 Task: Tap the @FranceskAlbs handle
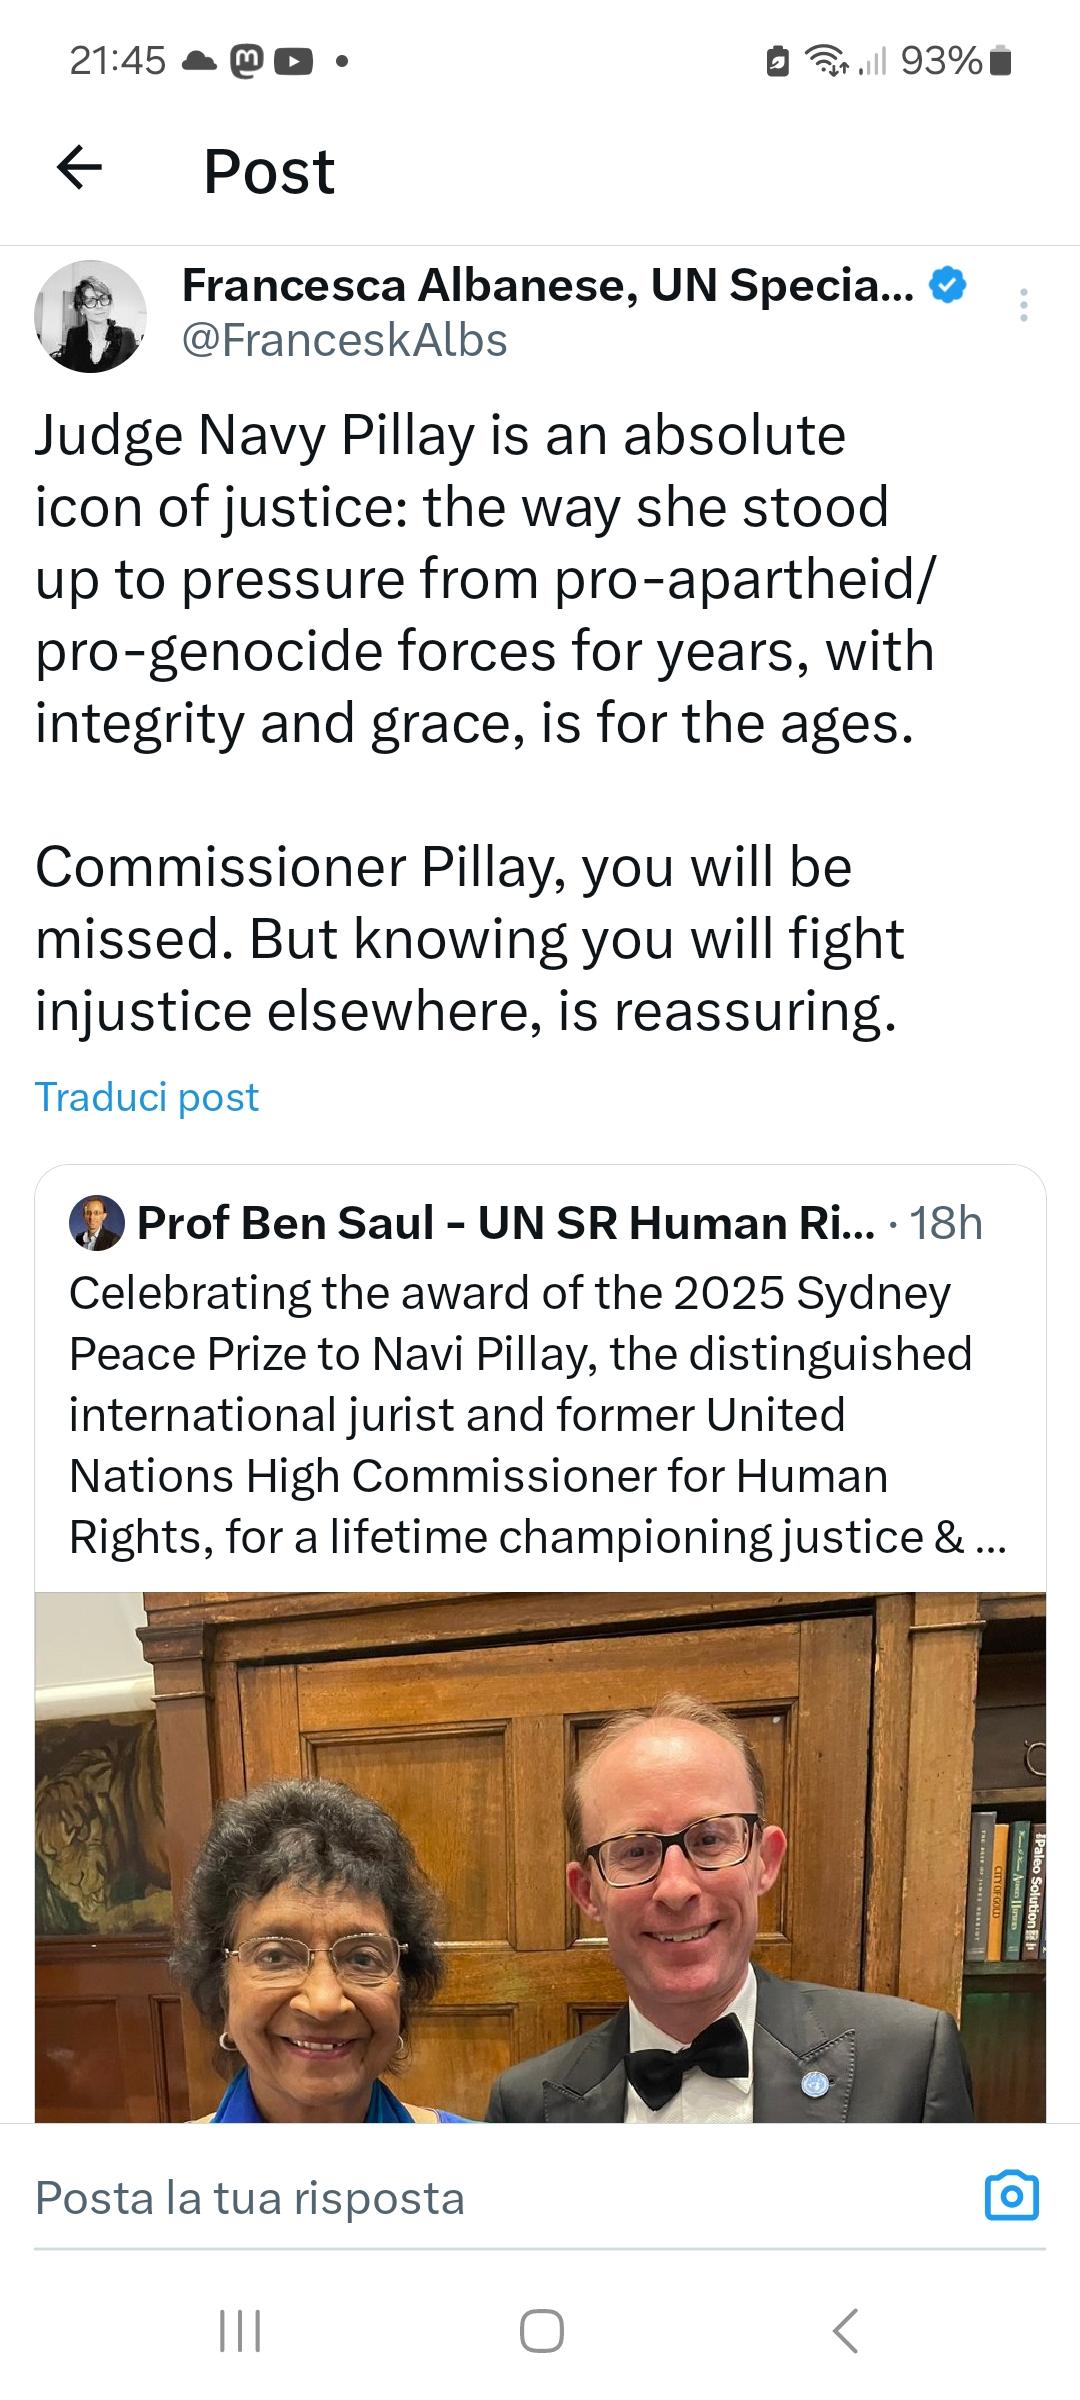pyautogui.click(x=344, y=341)
